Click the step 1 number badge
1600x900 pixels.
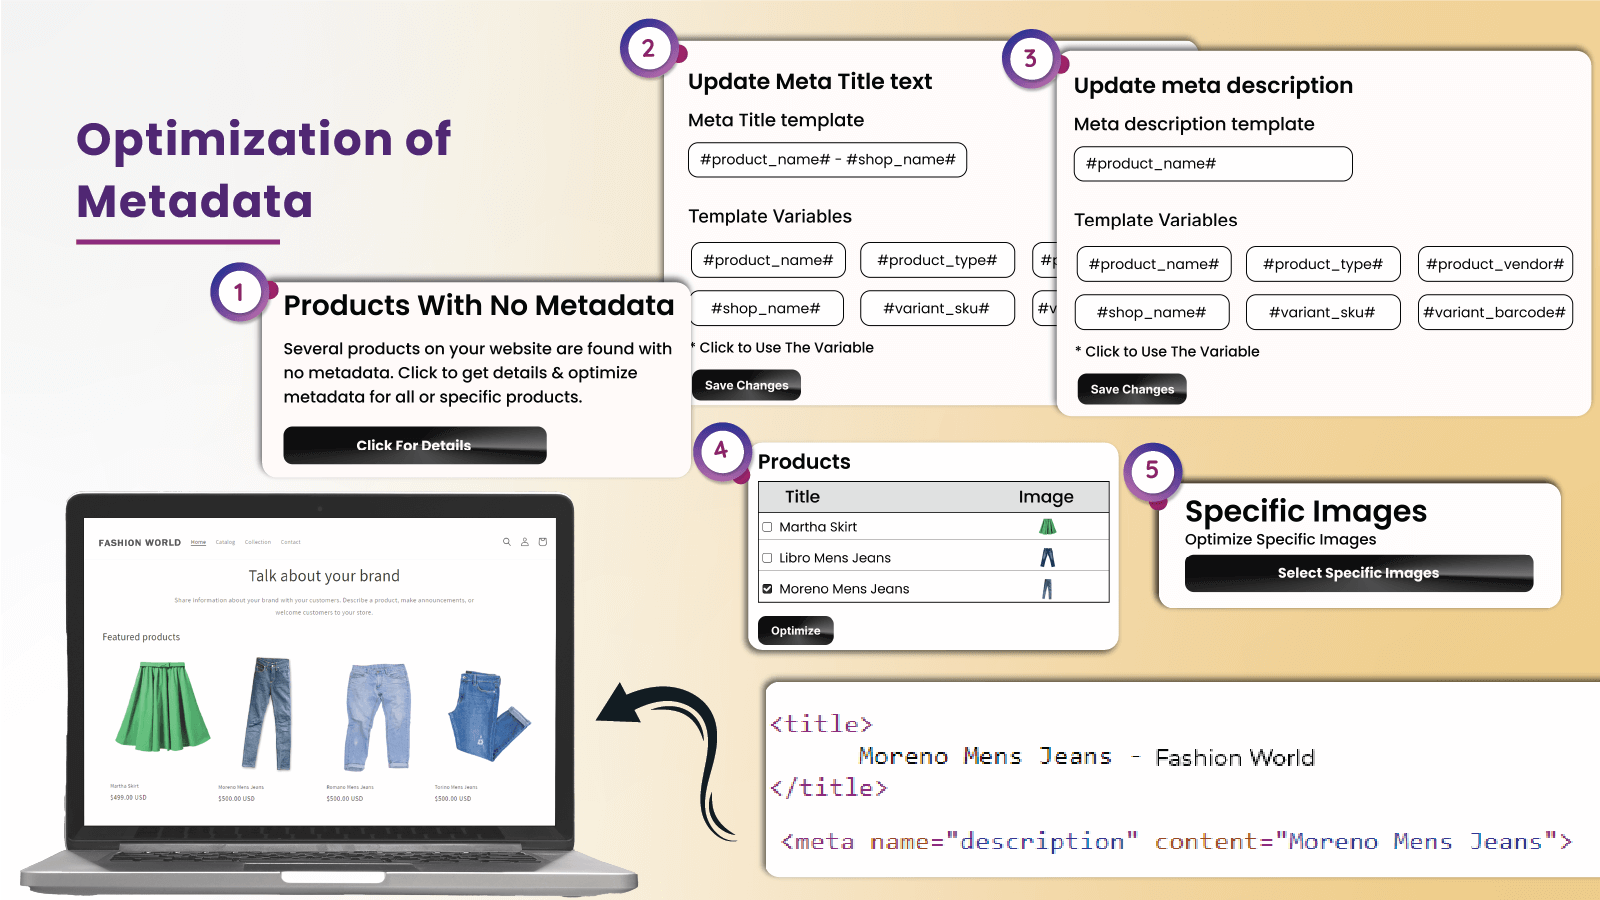[x=238, y=292]
